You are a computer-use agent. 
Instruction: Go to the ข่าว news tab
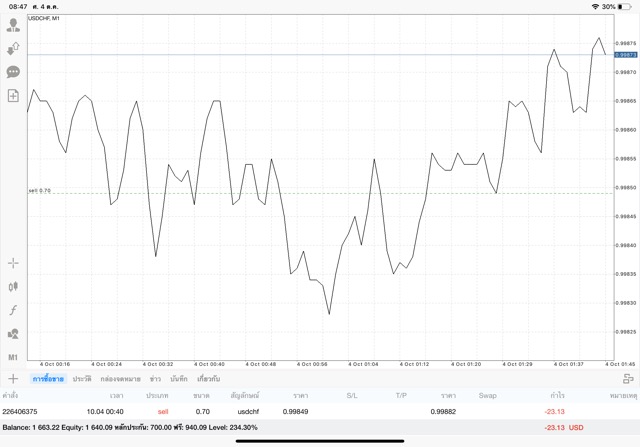(x=155, y=379)
